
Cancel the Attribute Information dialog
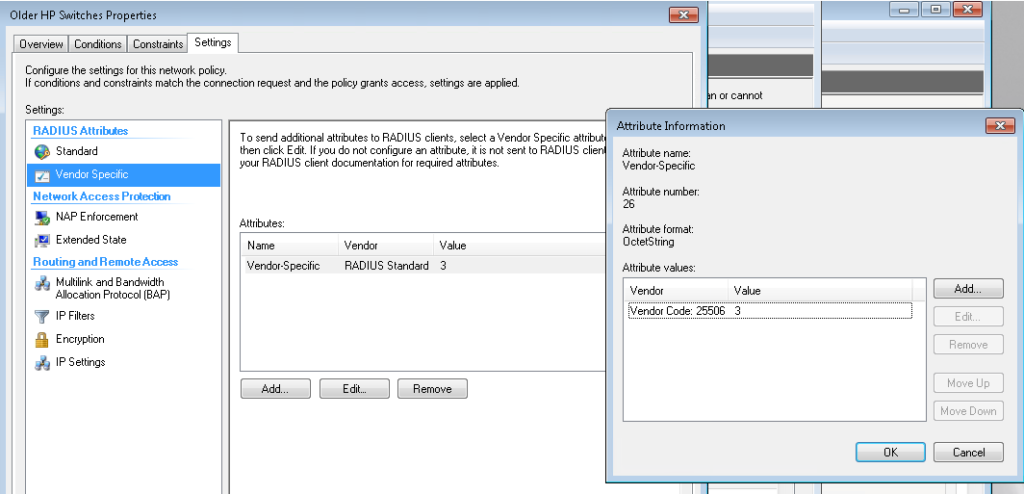968,452
